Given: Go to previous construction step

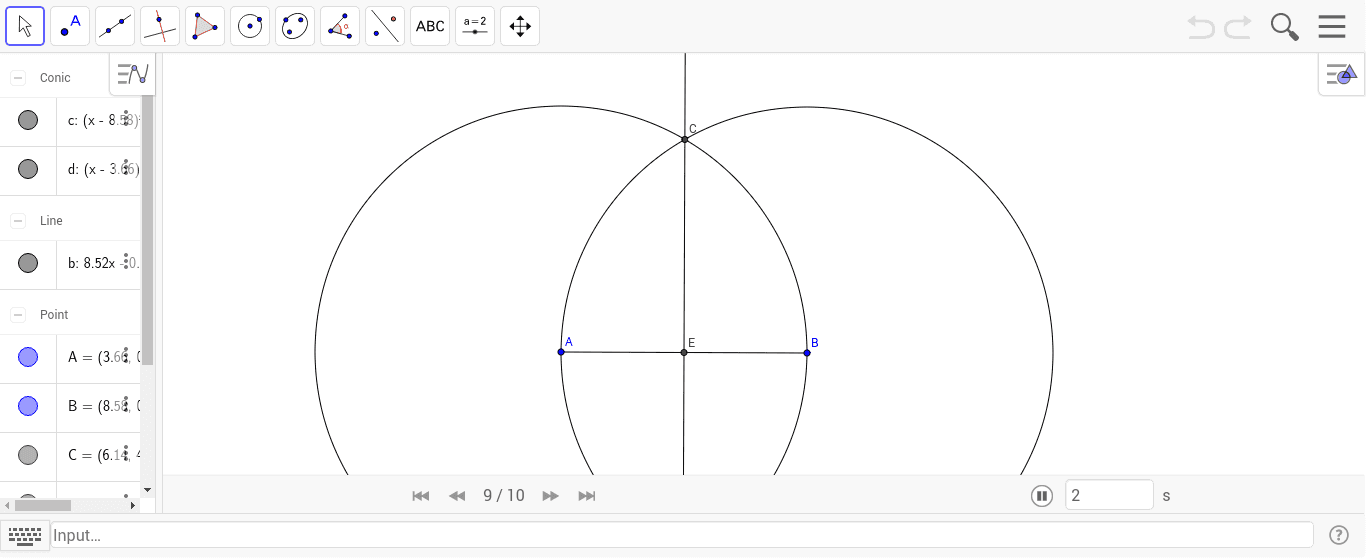Looking at the screenshot, I should (457, 496).
